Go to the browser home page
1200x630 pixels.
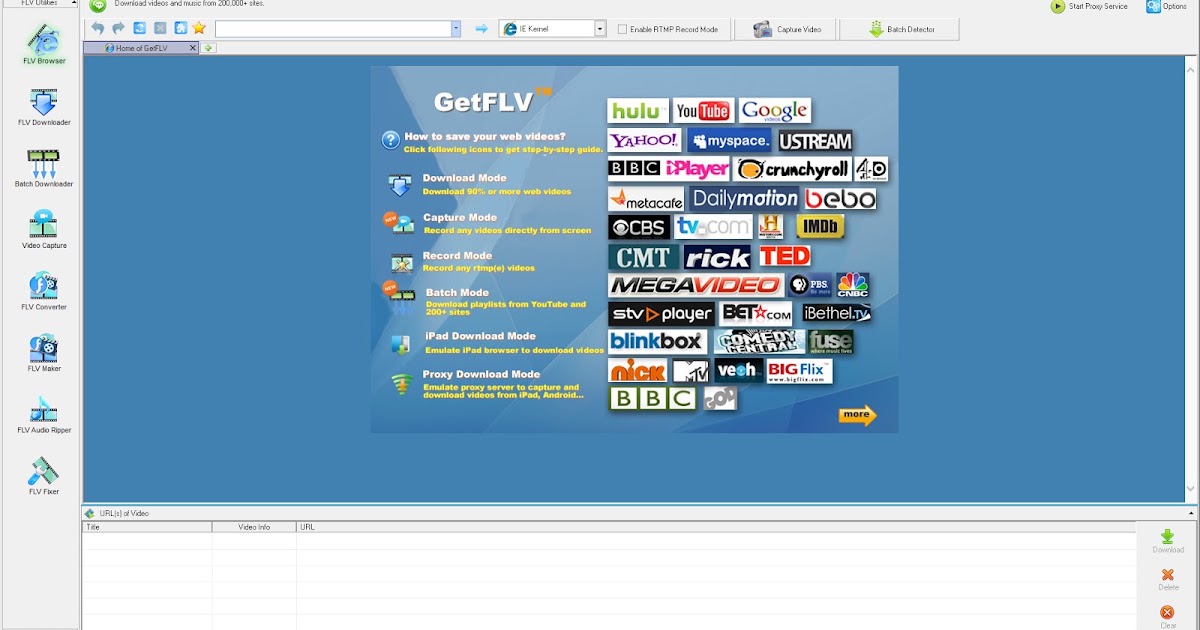click(180, 29)
